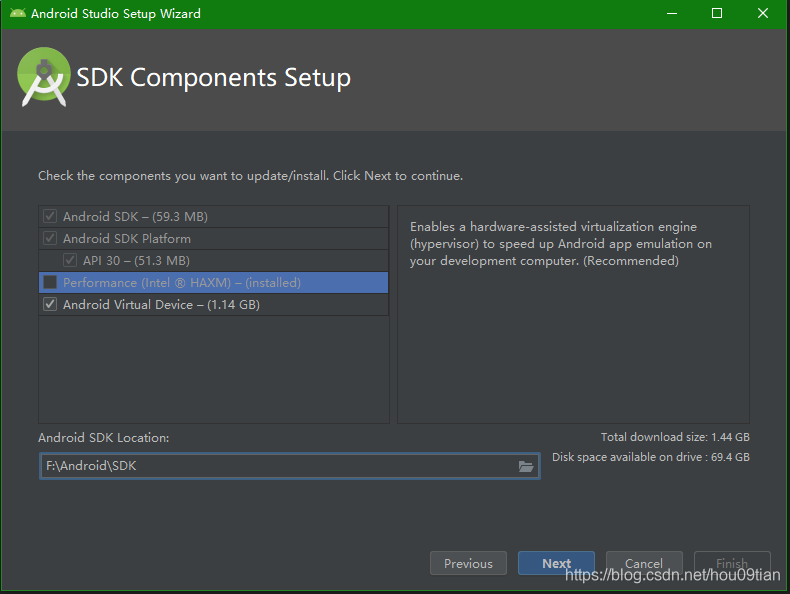Uncheck the Android Virtual Device checkbox
This screenshot has height=594, width=790.
tap(50, 304)
